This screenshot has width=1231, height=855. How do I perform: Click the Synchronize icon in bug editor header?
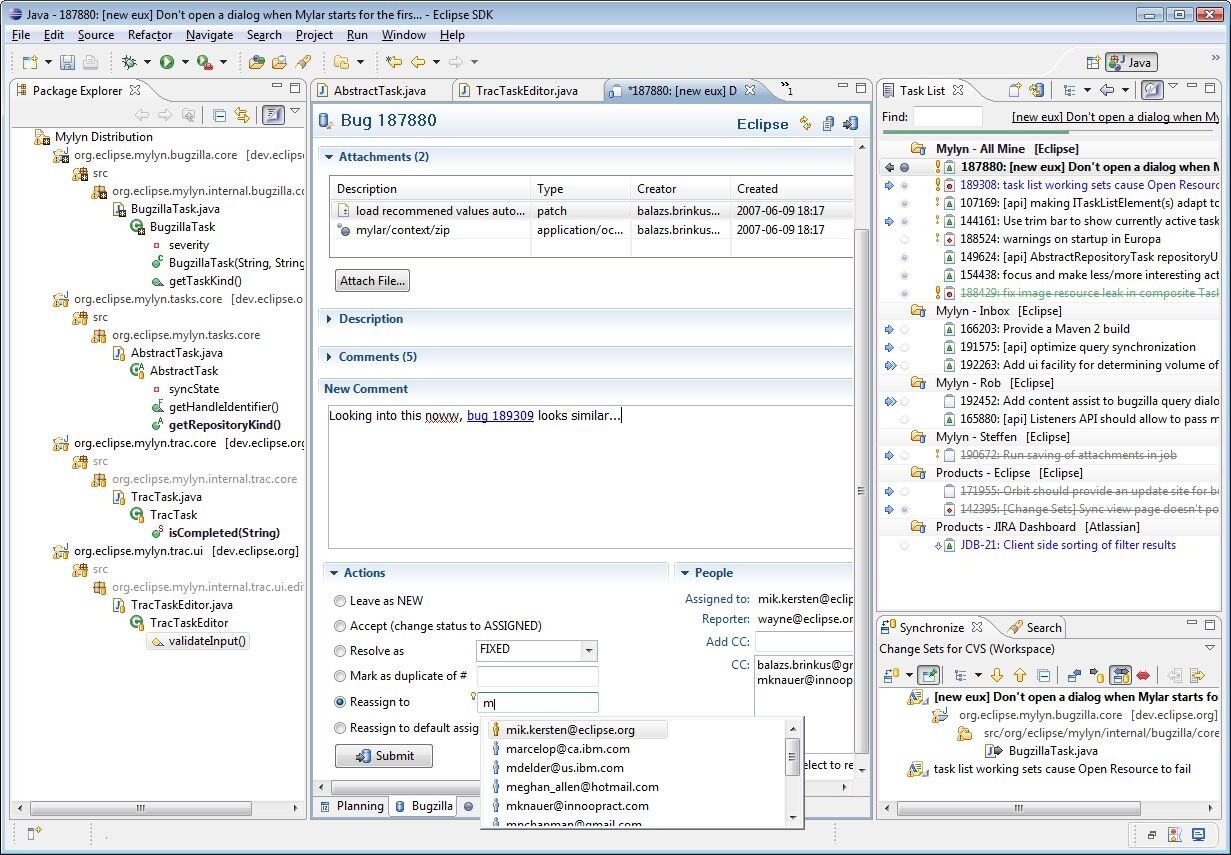(805, 124)
